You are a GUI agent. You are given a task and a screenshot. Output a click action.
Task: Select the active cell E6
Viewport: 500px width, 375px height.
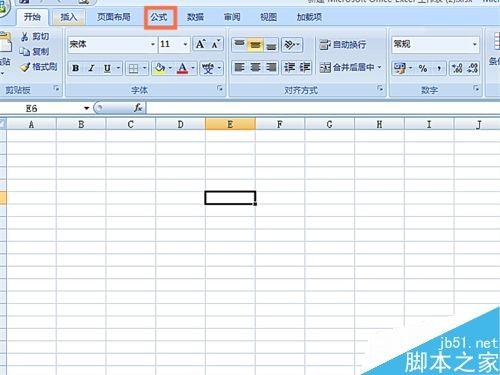230,198
